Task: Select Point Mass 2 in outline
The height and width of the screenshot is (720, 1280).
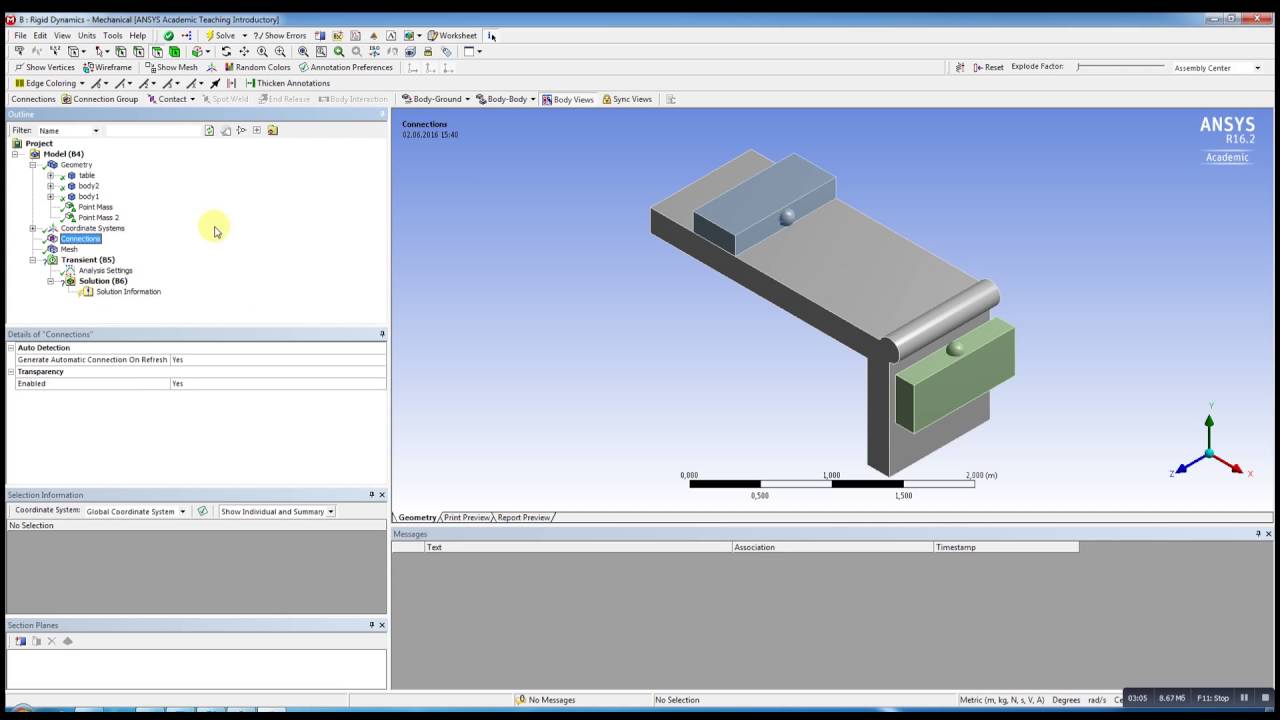Action: [x=98, y=218]
